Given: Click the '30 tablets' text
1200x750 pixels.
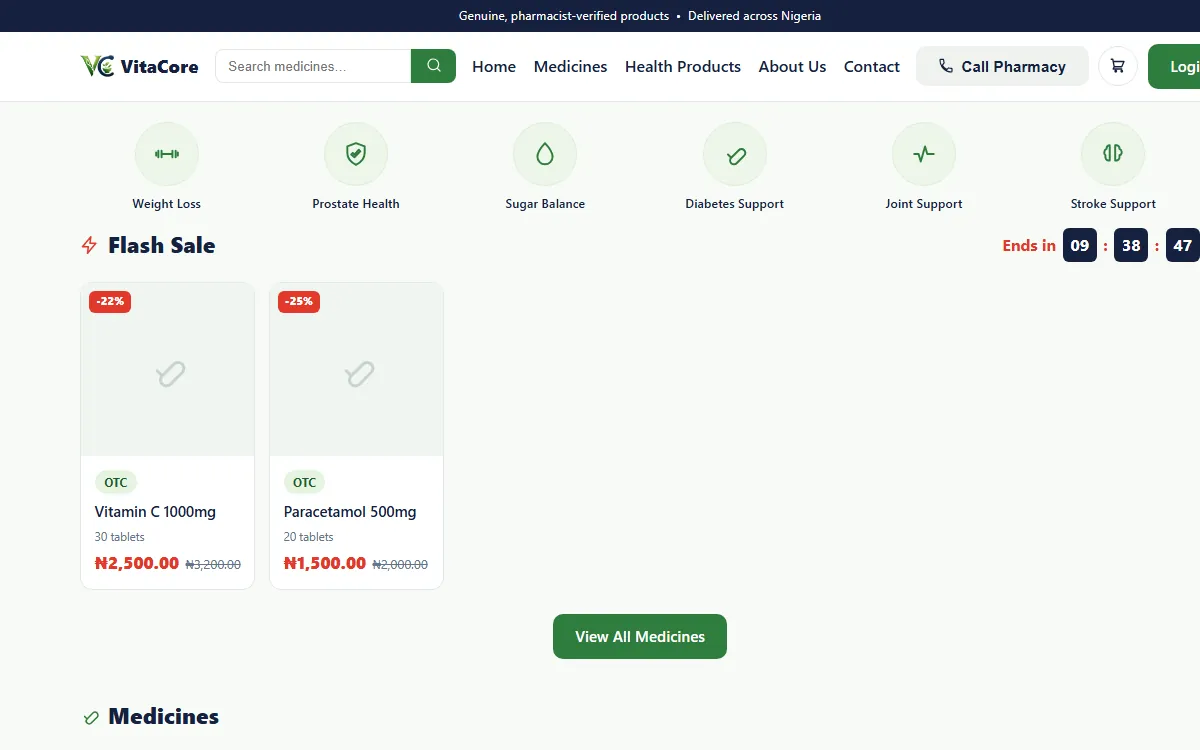Looking at the screenshot, I should point(120,537).
